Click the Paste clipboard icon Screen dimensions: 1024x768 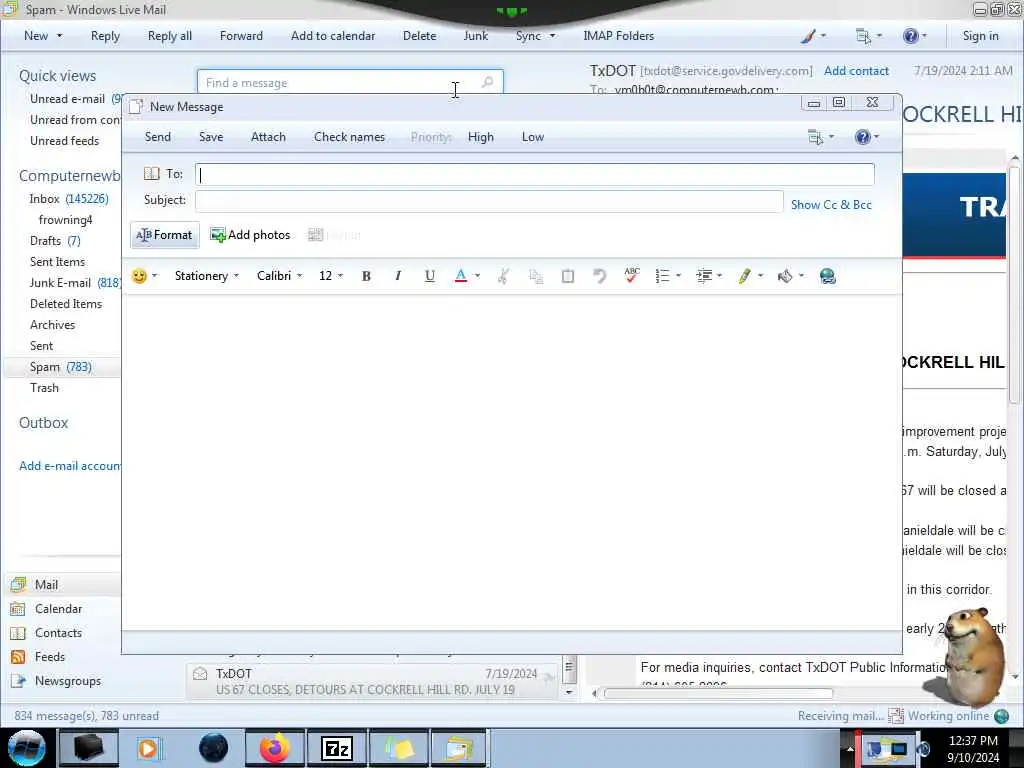click(x=568, y=276)
